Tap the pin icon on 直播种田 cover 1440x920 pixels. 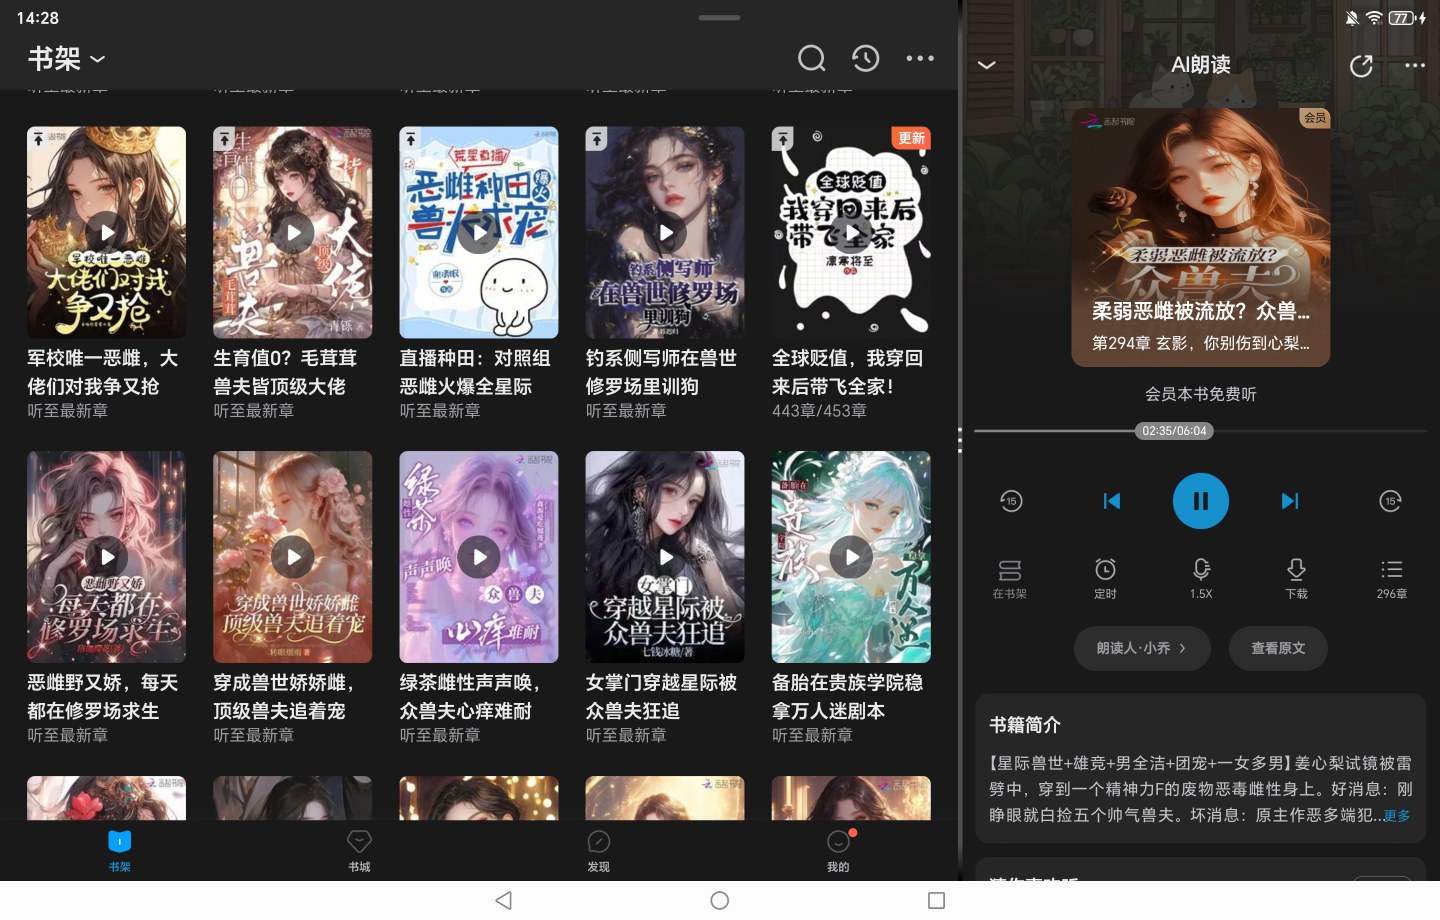pyautogui.click(x=411, y=139)
